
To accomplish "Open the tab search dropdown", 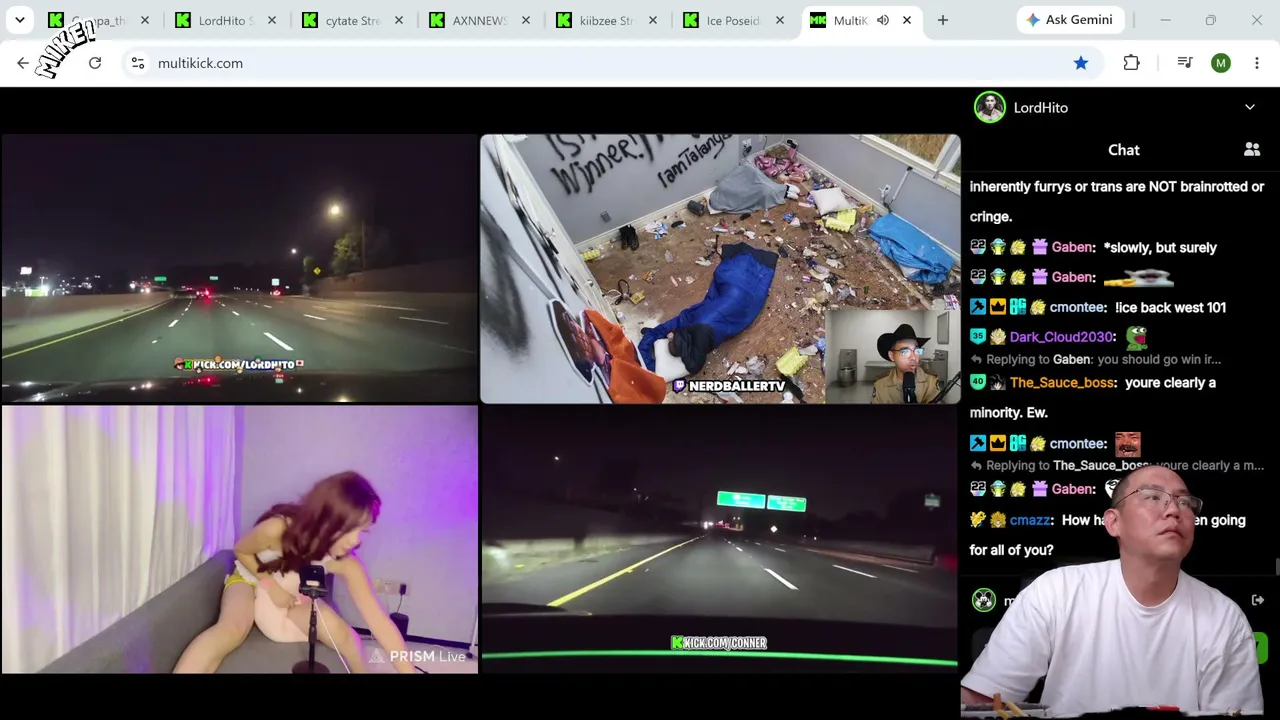I will (x=19, y=20).
